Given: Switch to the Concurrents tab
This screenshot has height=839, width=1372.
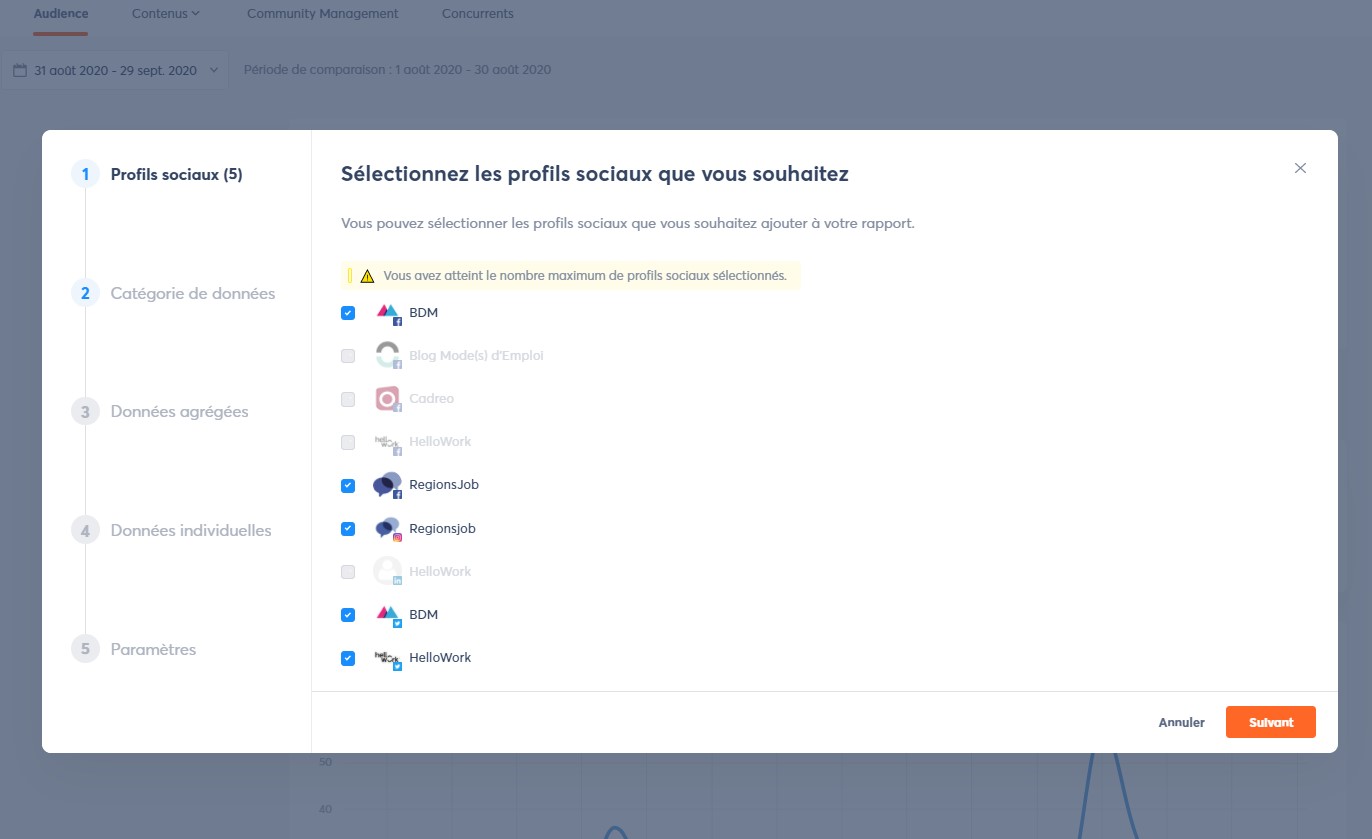Looking at the screenshot, I should coord(477,13).
